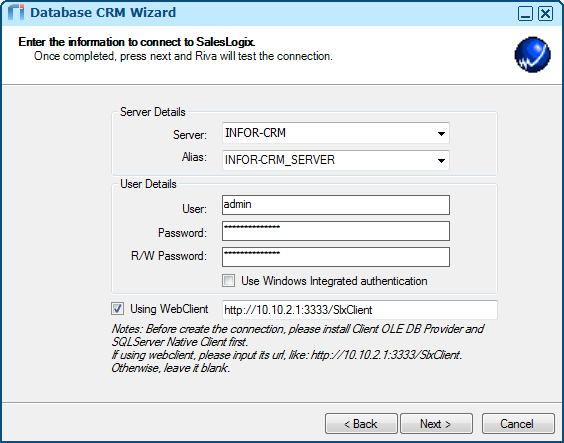564x443 pixels.
Task: Click the Riva app icon in title bar
Action: point(15,13)
